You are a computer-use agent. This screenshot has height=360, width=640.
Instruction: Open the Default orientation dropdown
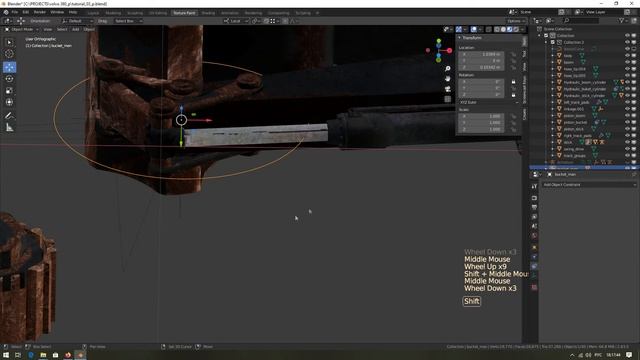click(x=77, y=21)
